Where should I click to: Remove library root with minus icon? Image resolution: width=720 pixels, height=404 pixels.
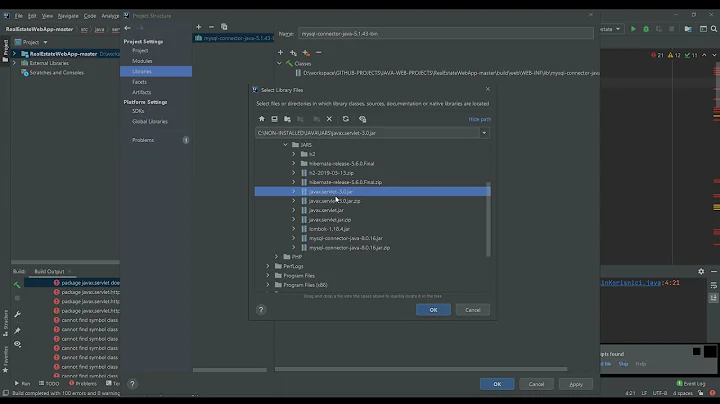[319, 53]
